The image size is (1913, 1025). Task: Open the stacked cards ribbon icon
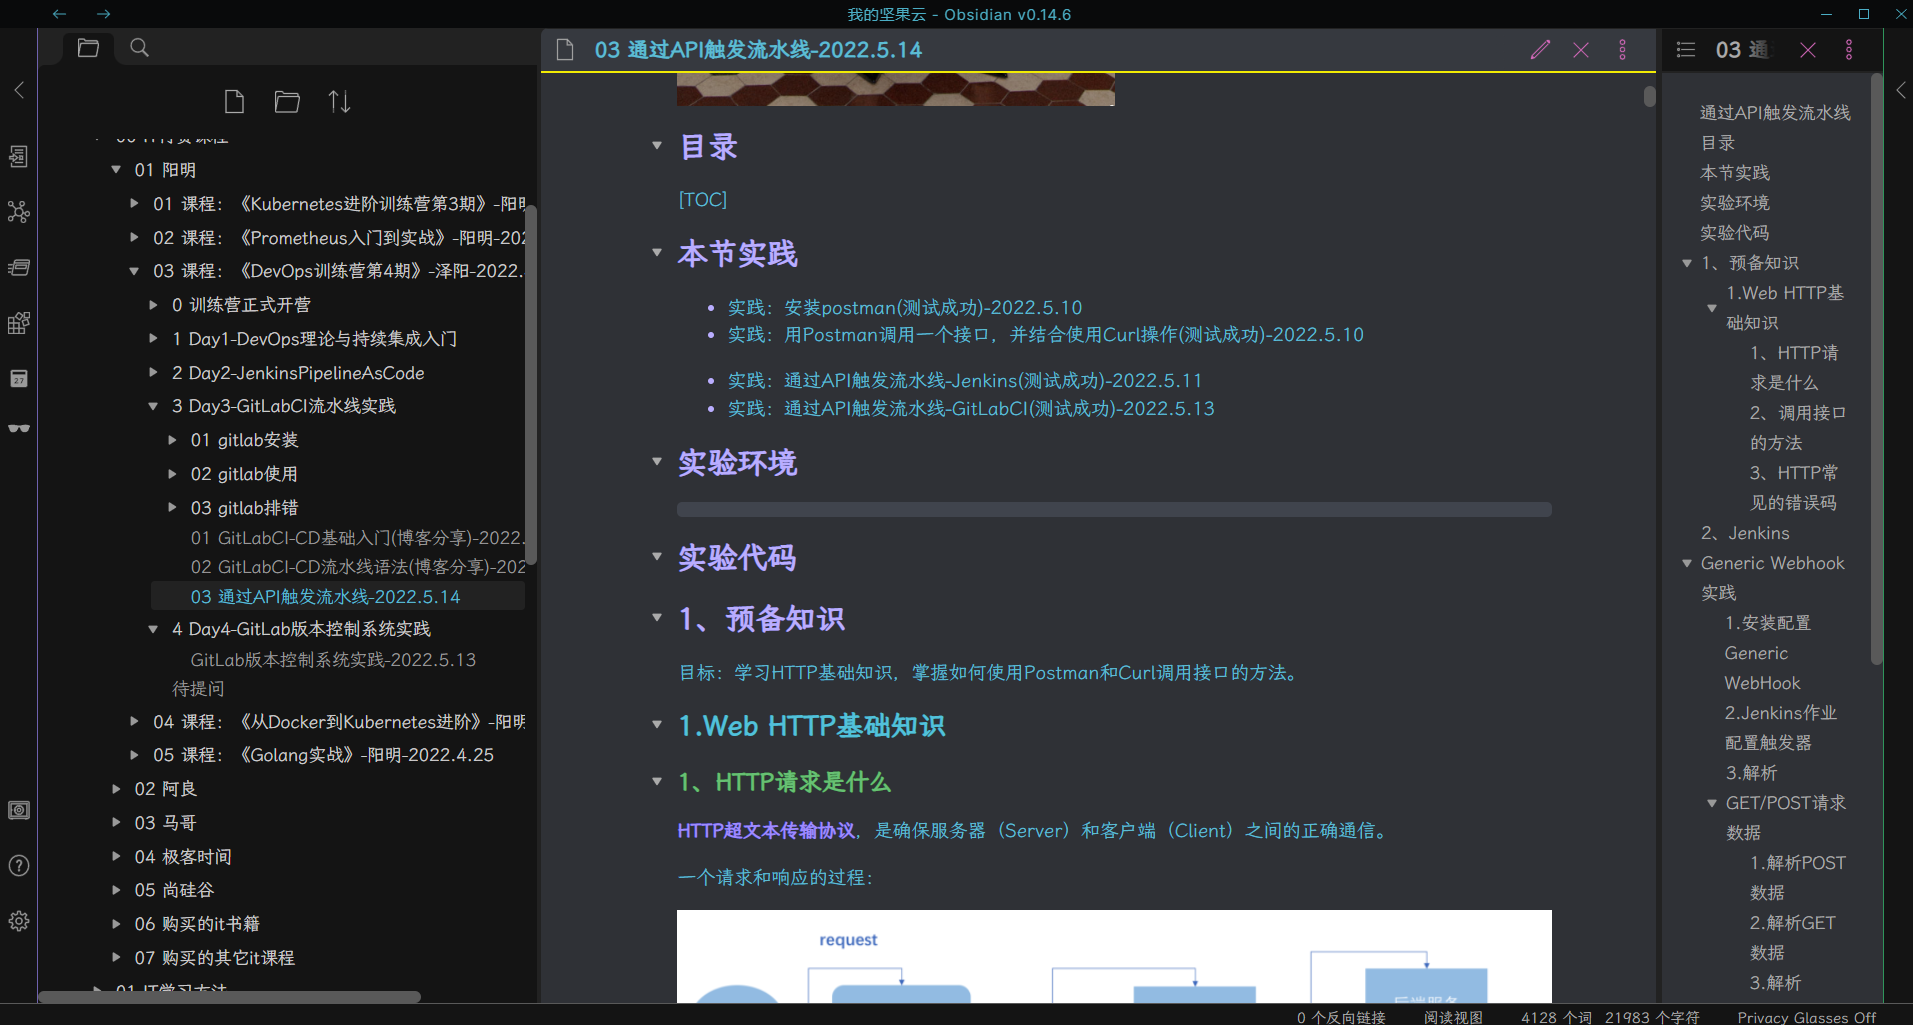click(19, 267)
